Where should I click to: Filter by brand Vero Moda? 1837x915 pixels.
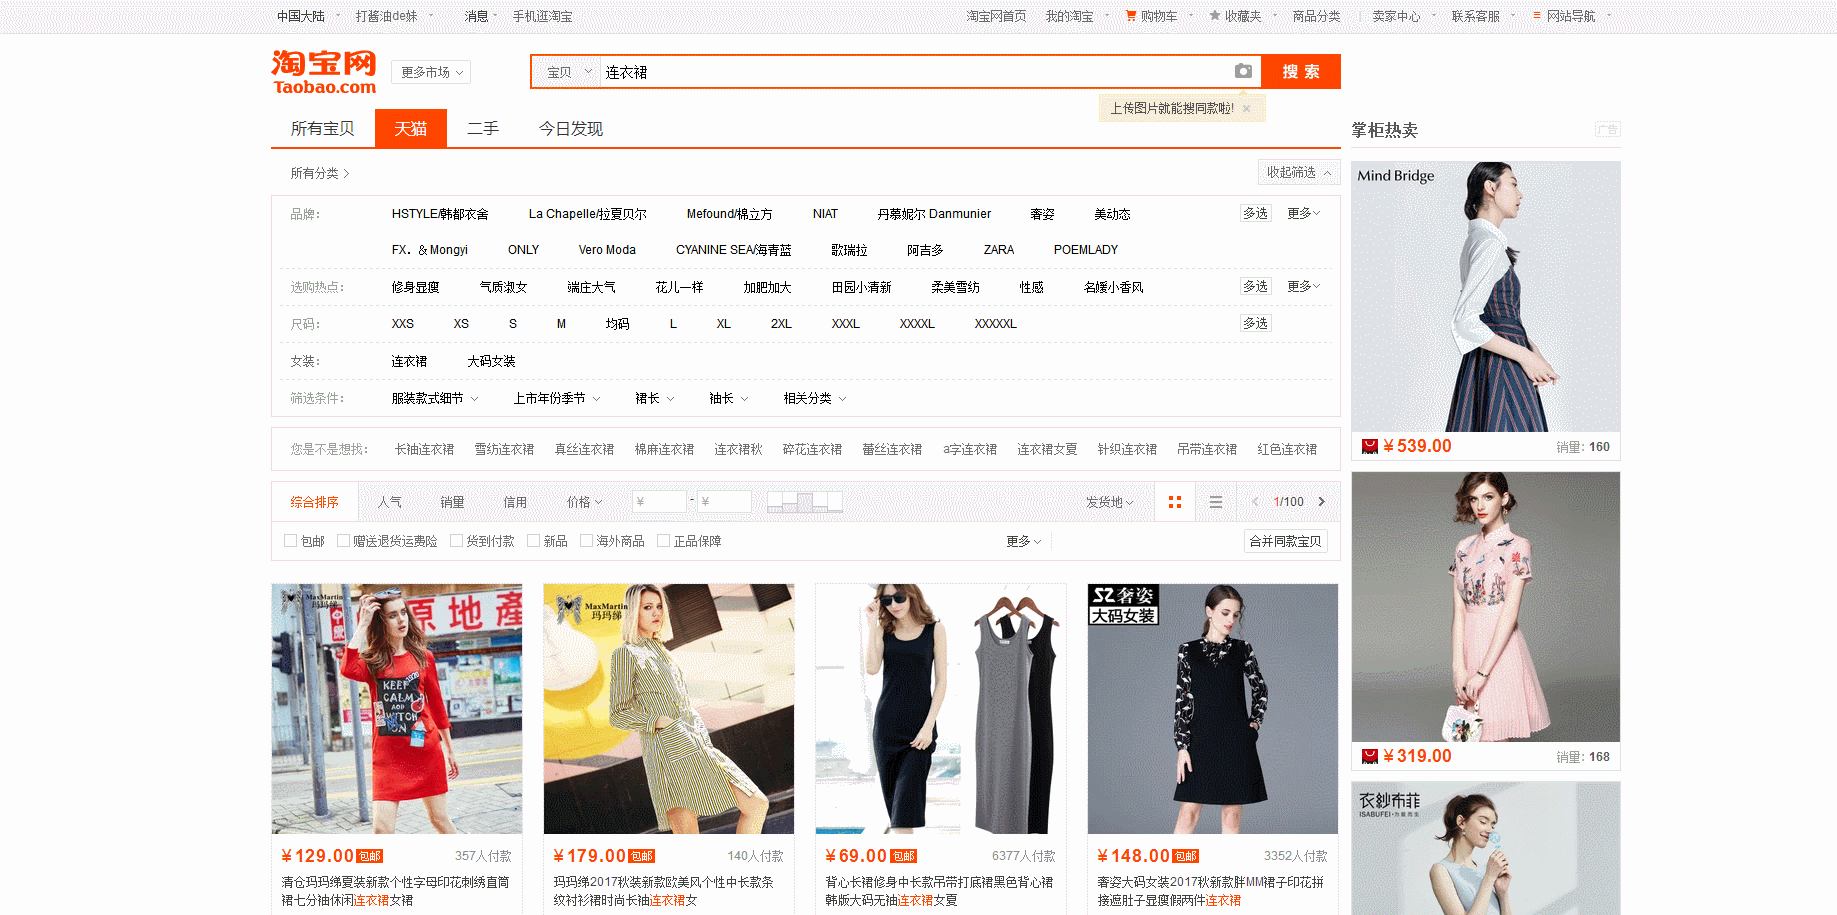tap(607, 250)
